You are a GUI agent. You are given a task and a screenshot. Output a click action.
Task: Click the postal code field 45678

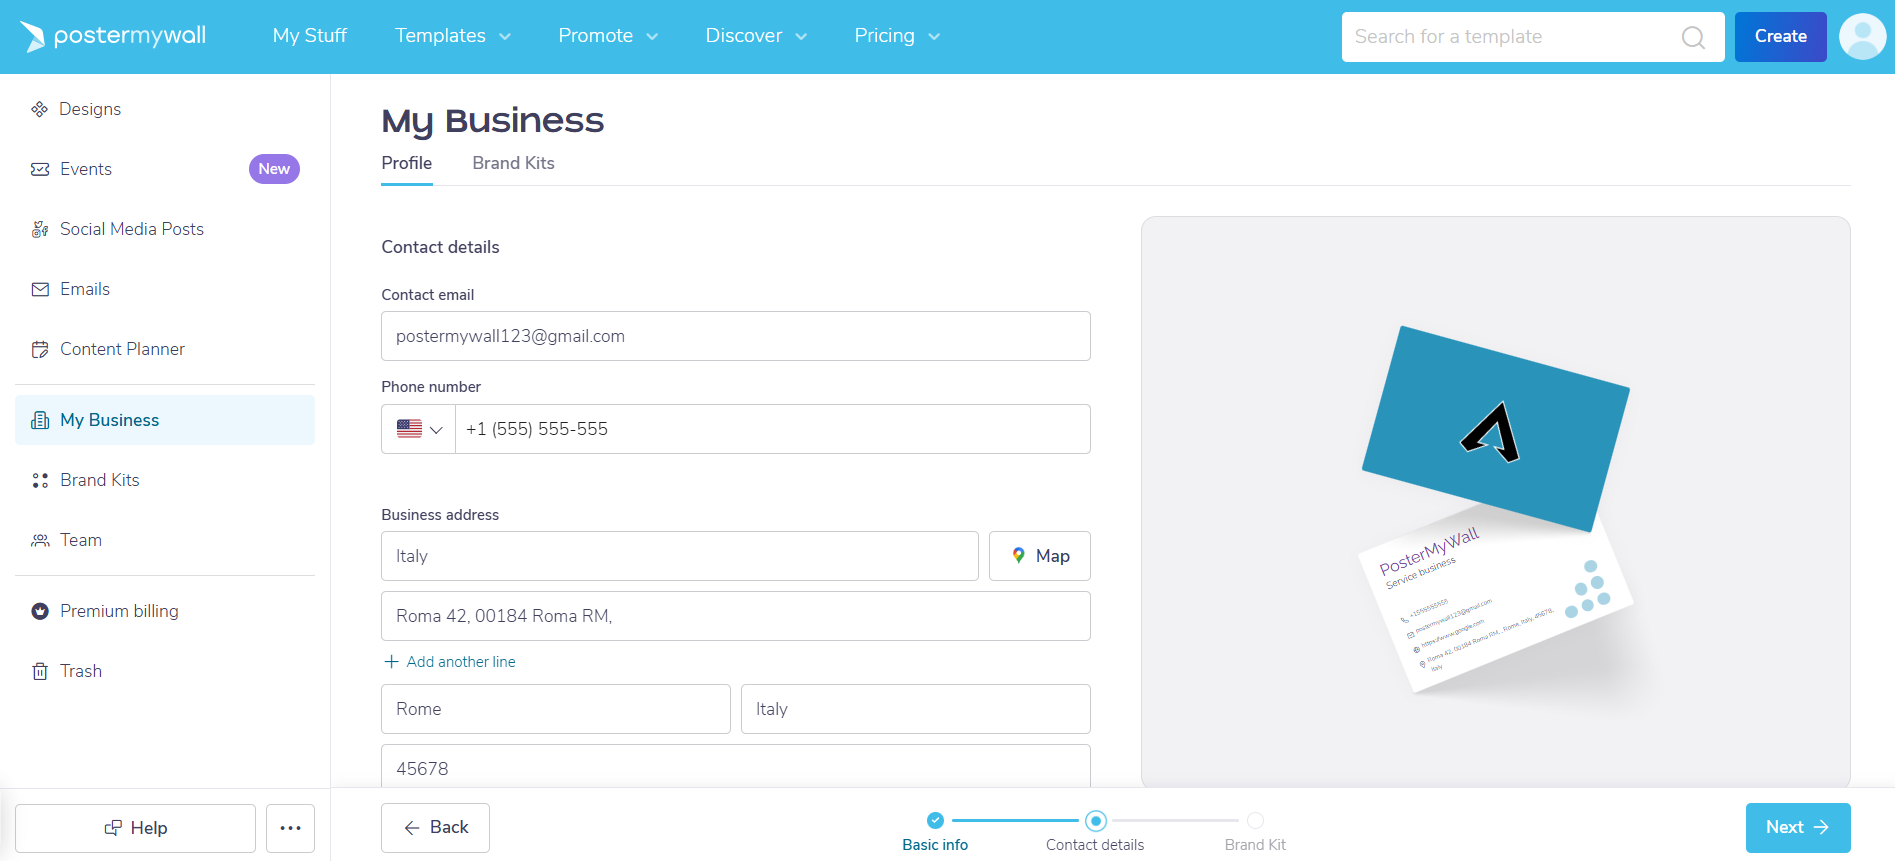[735, 767]
